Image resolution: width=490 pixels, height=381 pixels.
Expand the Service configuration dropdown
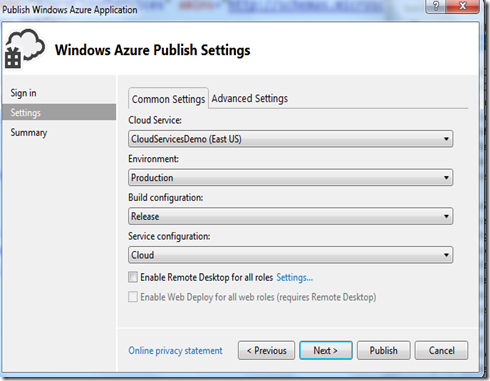[x=290, y=255]
